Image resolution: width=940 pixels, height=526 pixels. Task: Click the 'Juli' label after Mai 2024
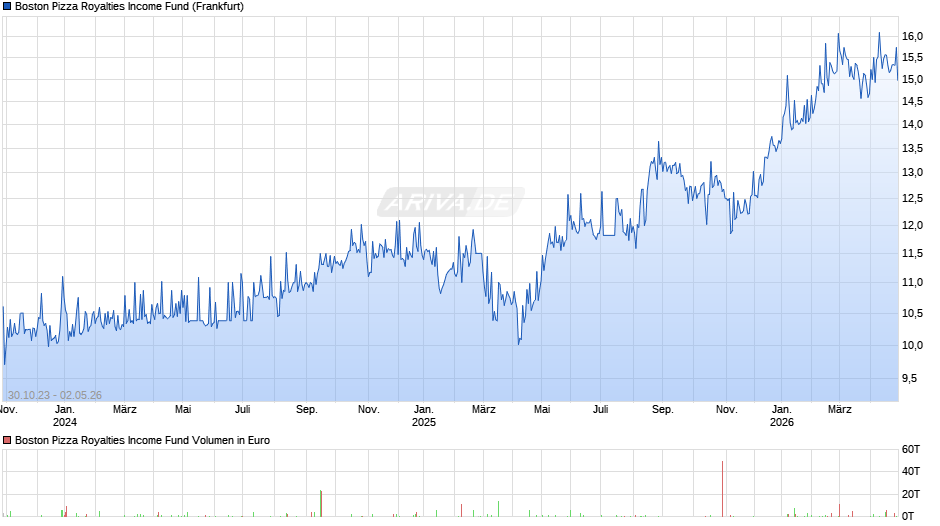(242, 409)
